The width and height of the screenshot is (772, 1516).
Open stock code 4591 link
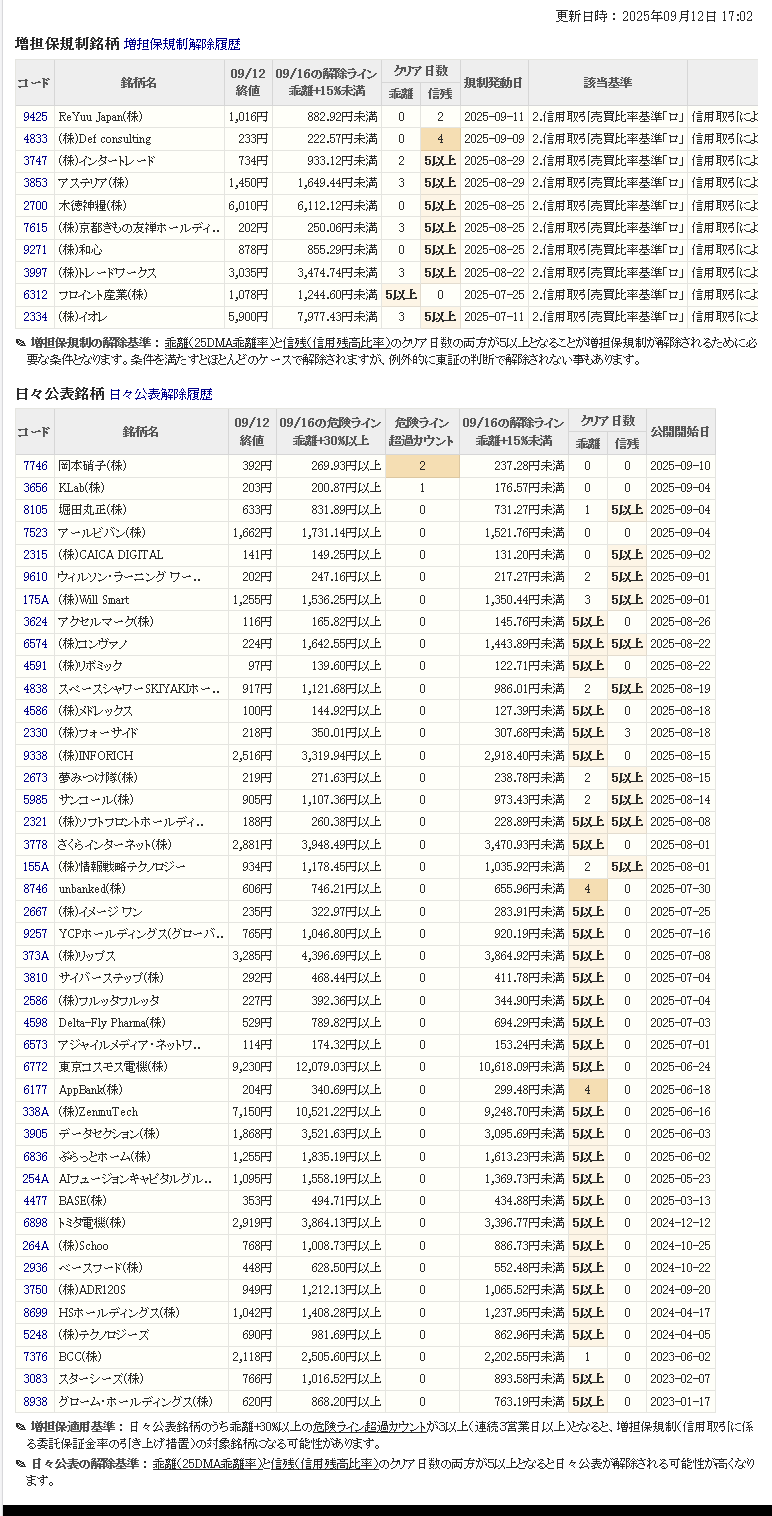(35, 666)
